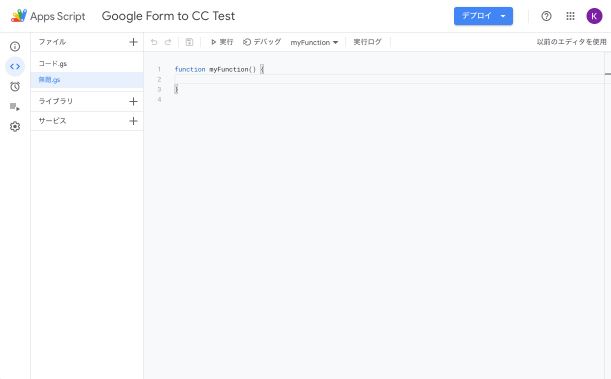Click 以前のエディタを使用 link
This screenshot has width=611, height=379.
tap(571, 42)
